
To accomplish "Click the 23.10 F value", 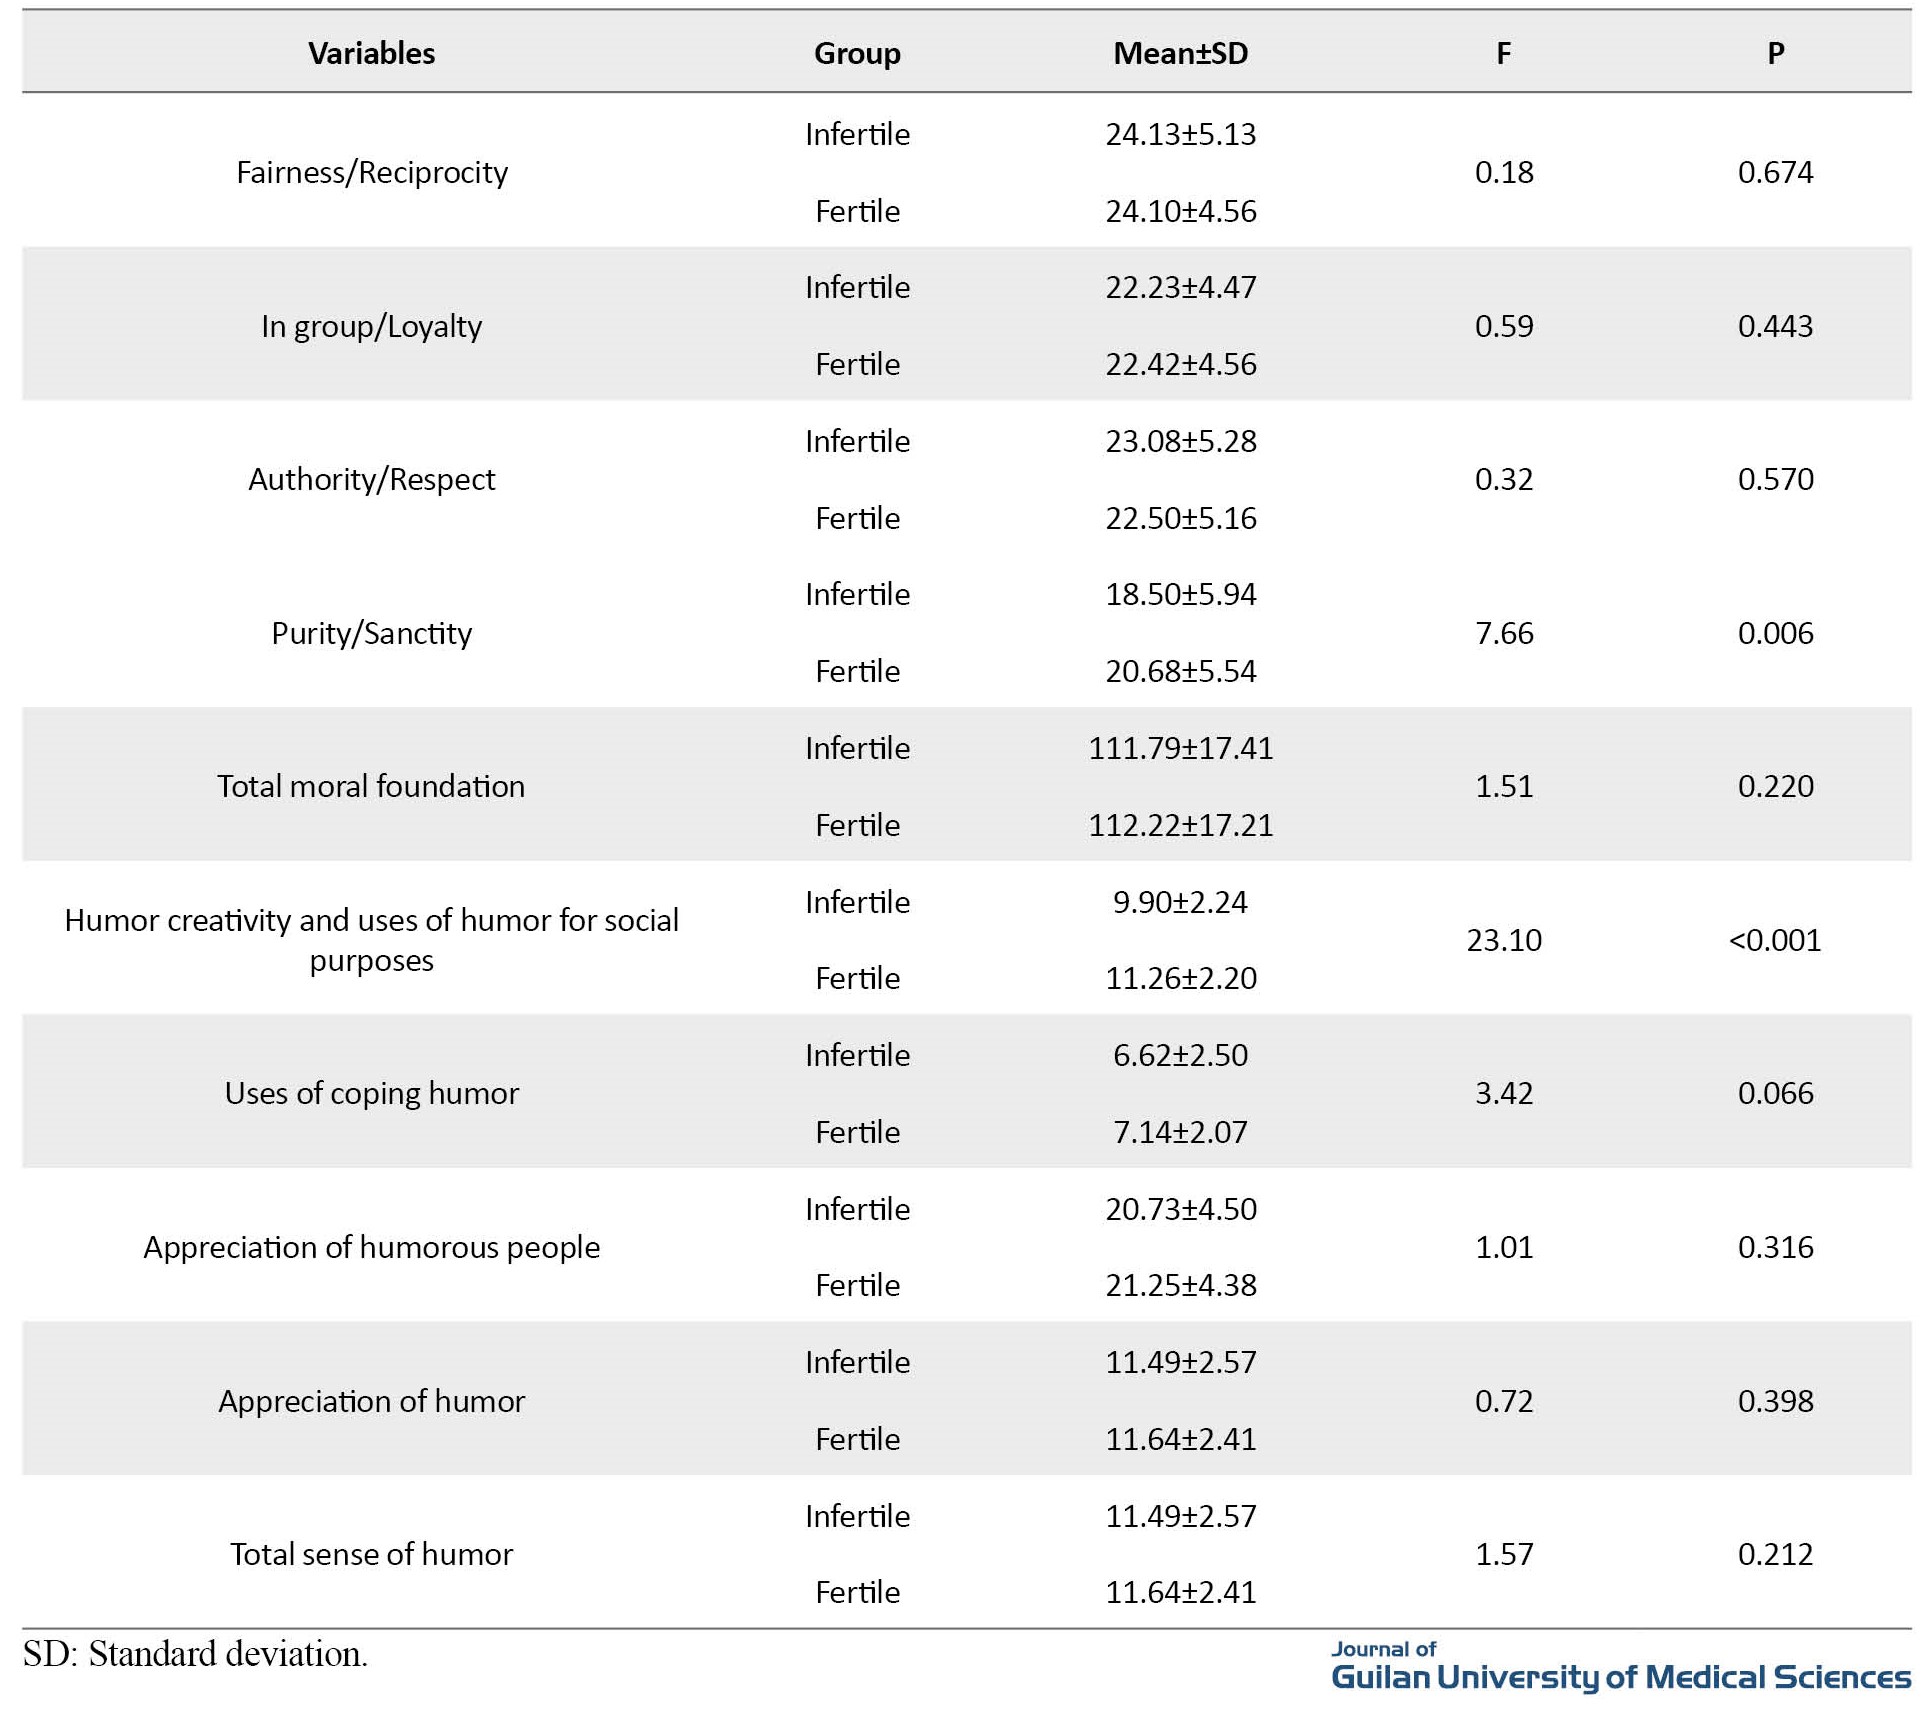I will [x=1503, y=940].
